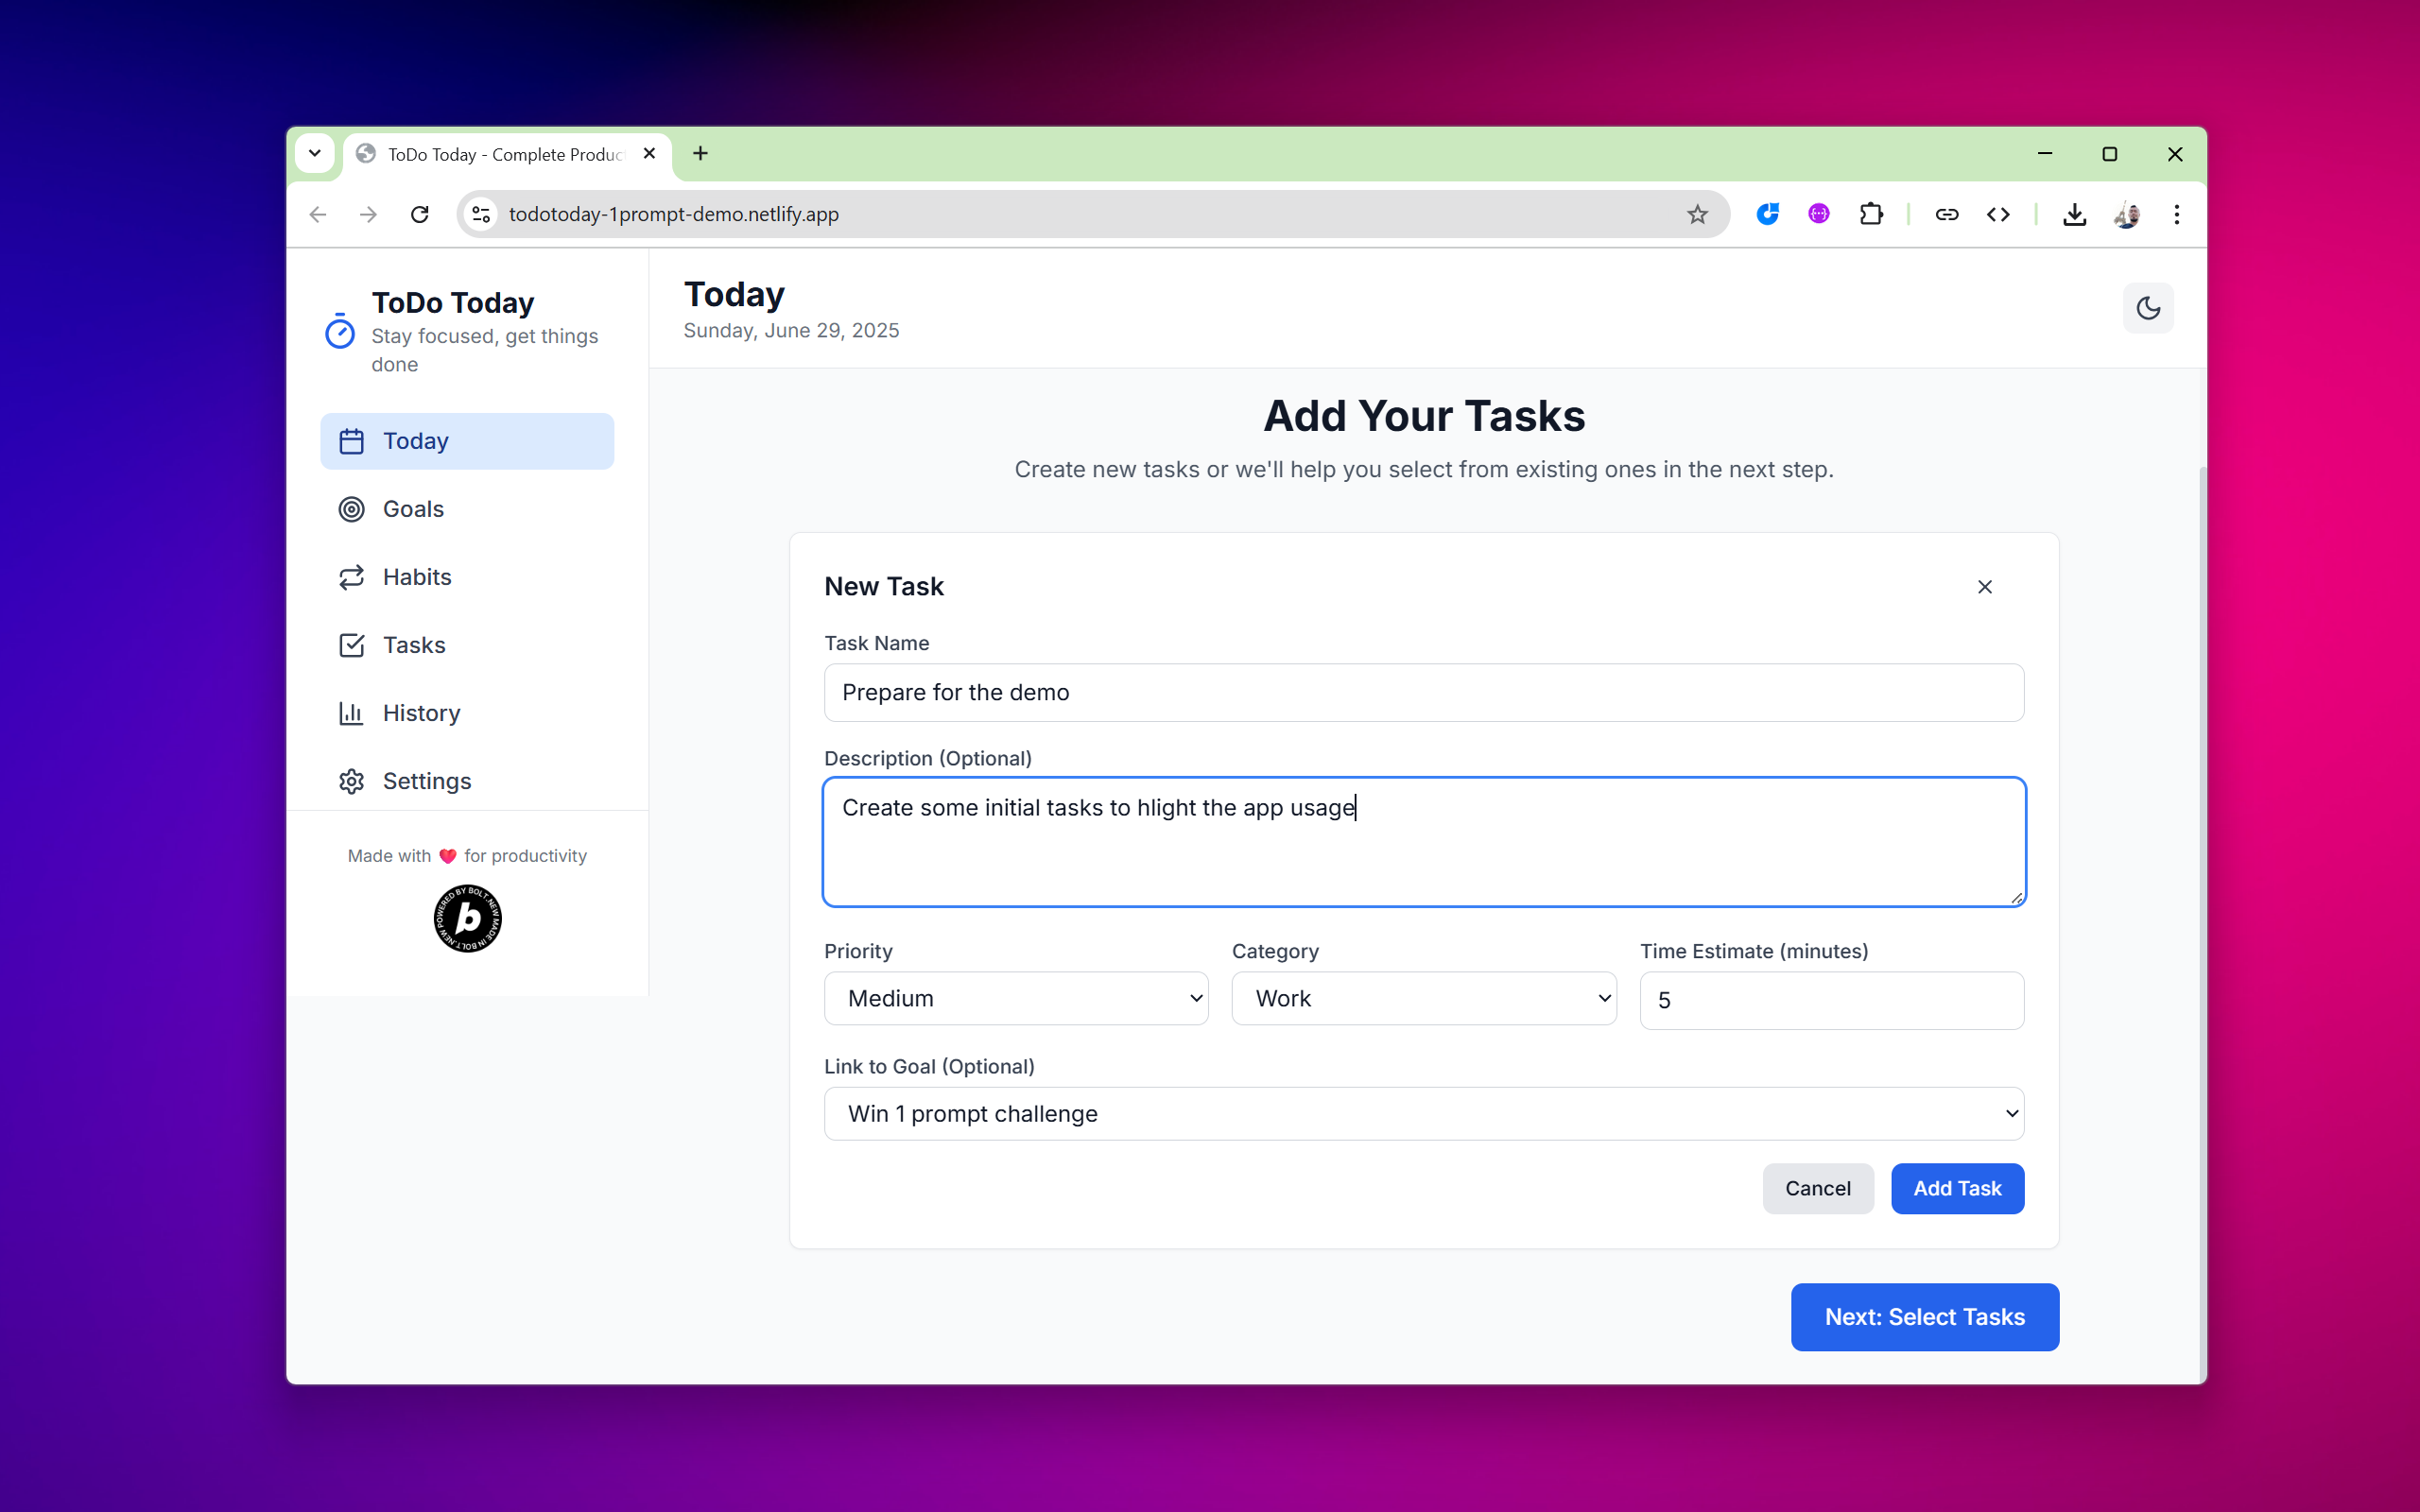Click into the Time Estimate field
The height and width of the screenshot is (1512, 2420).
click(1831, 1000)
